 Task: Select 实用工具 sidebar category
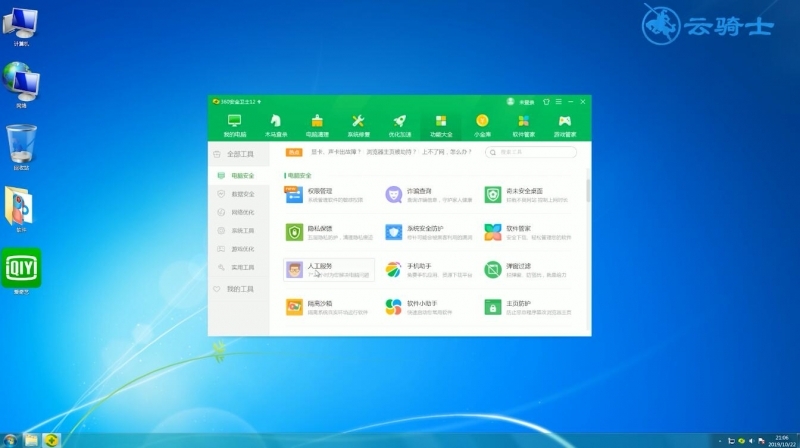tap(239, 267)
